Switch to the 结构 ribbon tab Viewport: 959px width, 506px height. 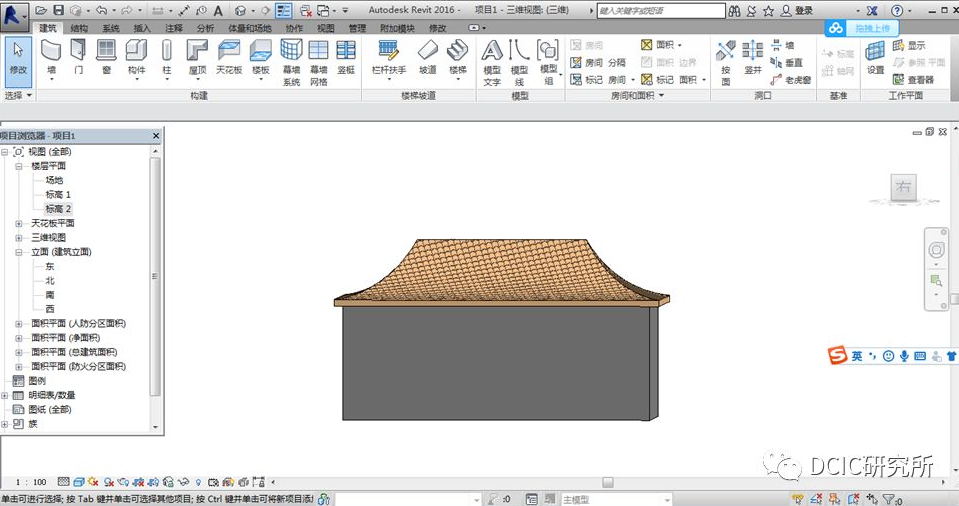click(x=79, y=28)
